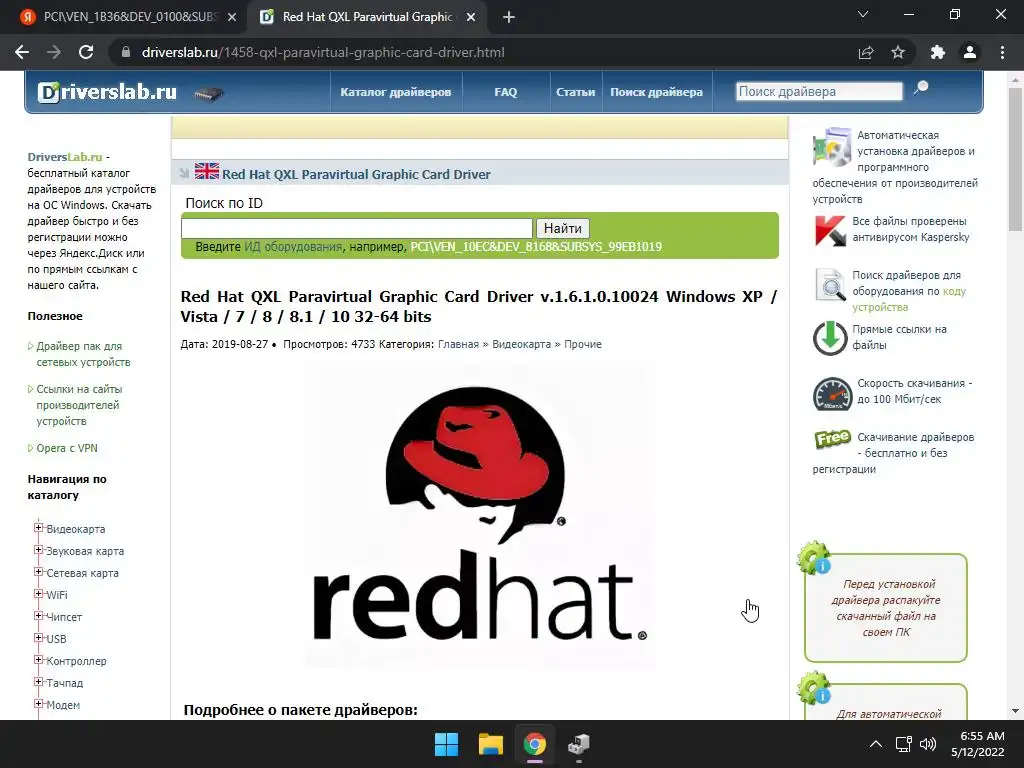
Task: Click the Driverslab.ru logo
Action: click(106, 92)
